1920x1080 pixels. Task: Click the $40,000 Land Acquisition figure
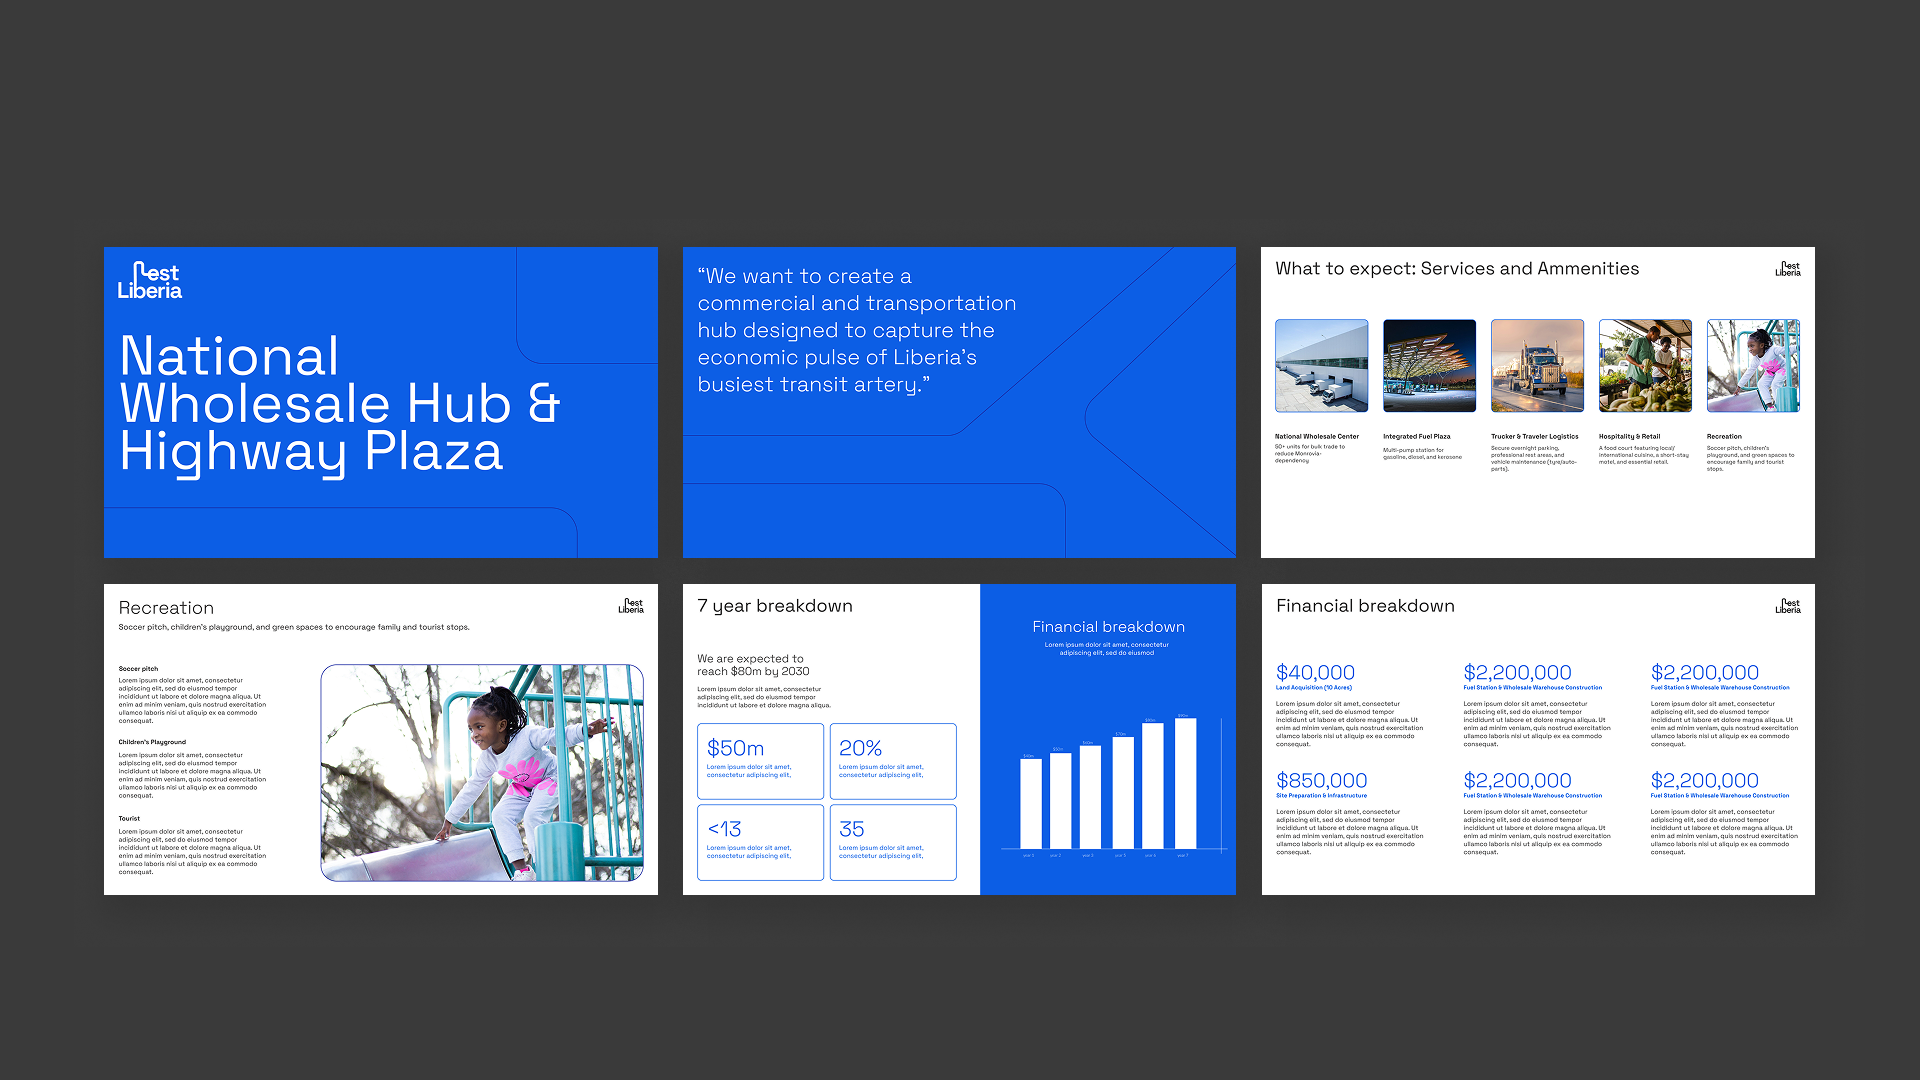(x=1315, y=673)
